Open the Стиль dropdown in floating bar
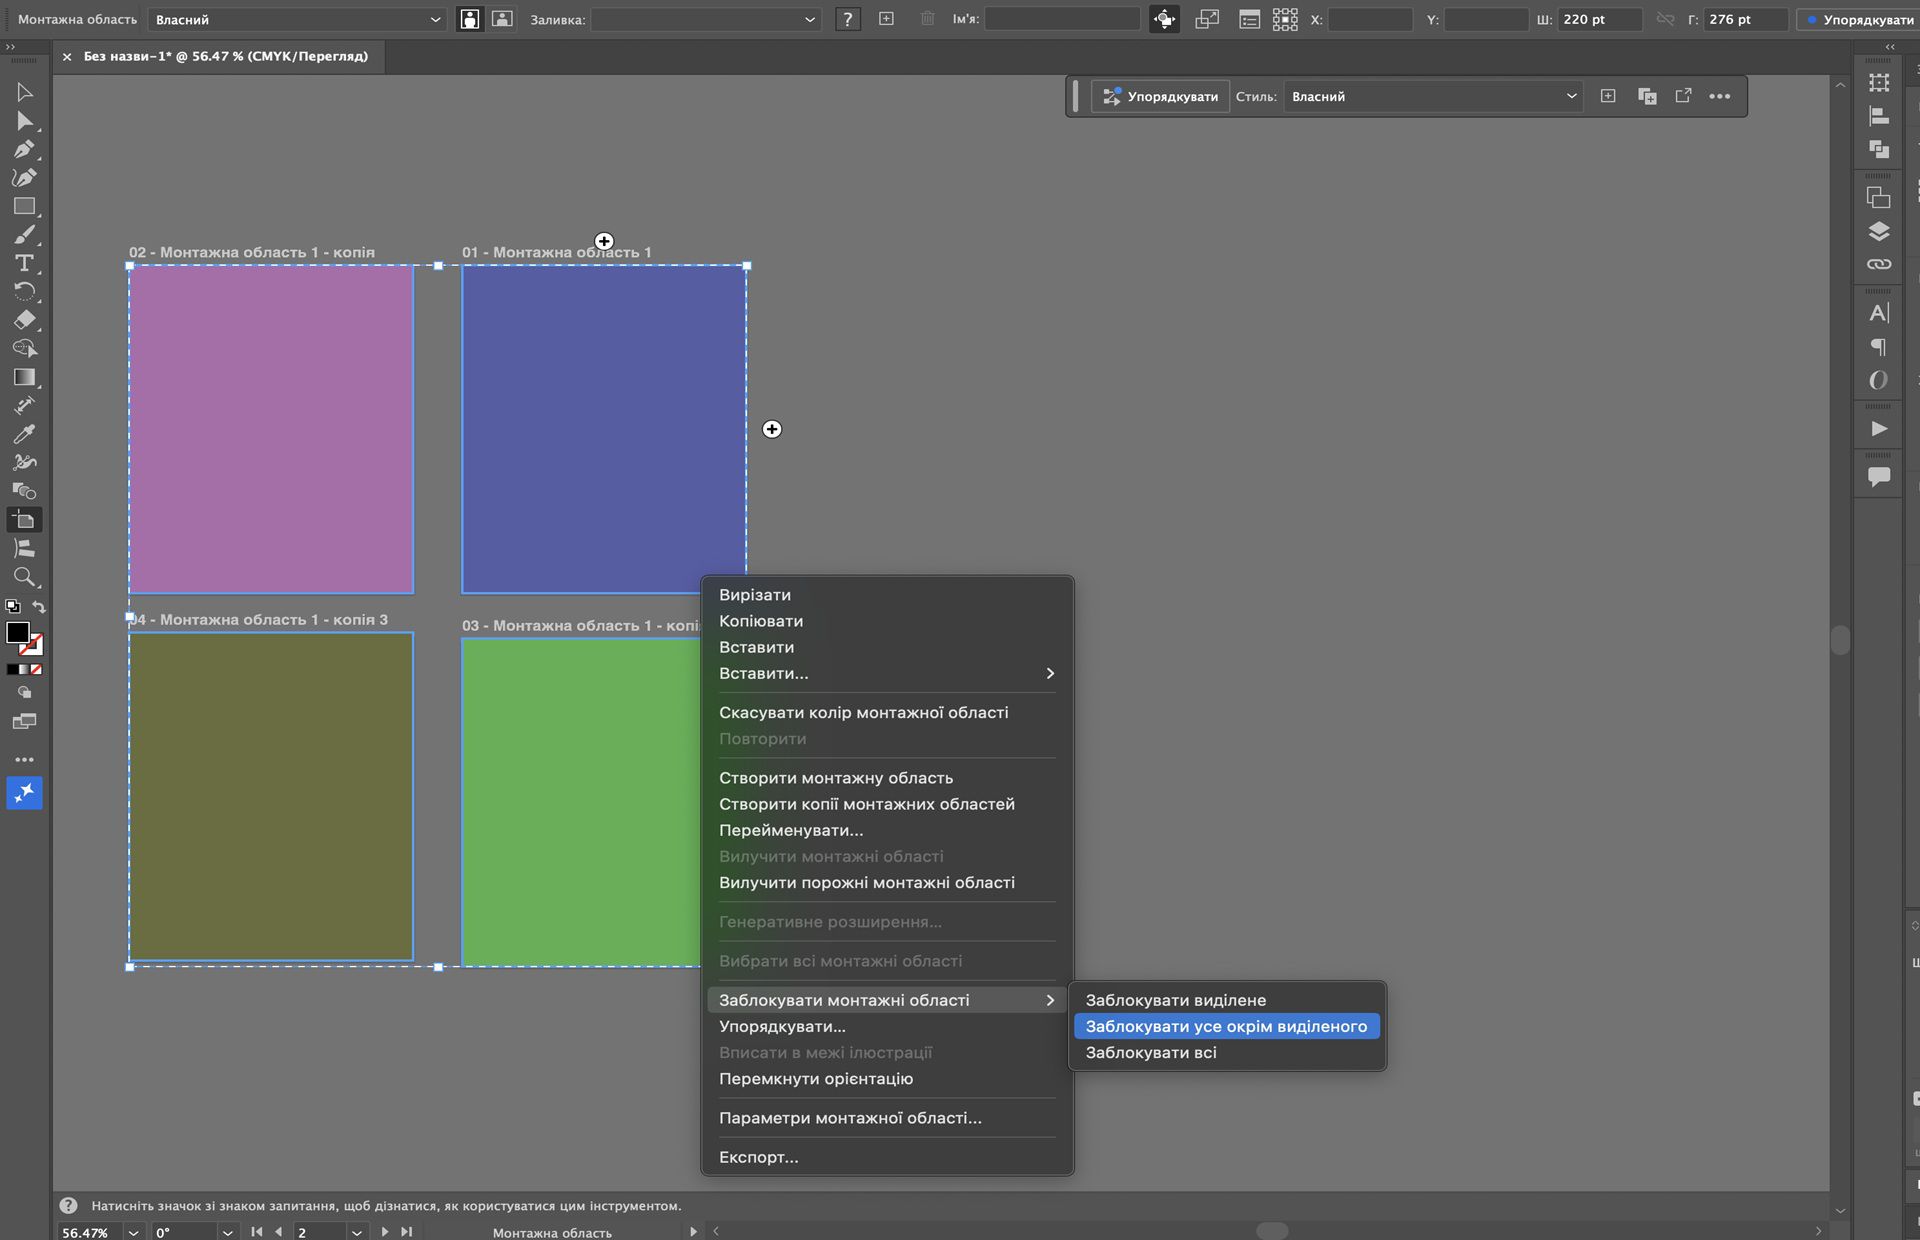The height and width of the screenshot is (1240, 1920). (1432, 96)
